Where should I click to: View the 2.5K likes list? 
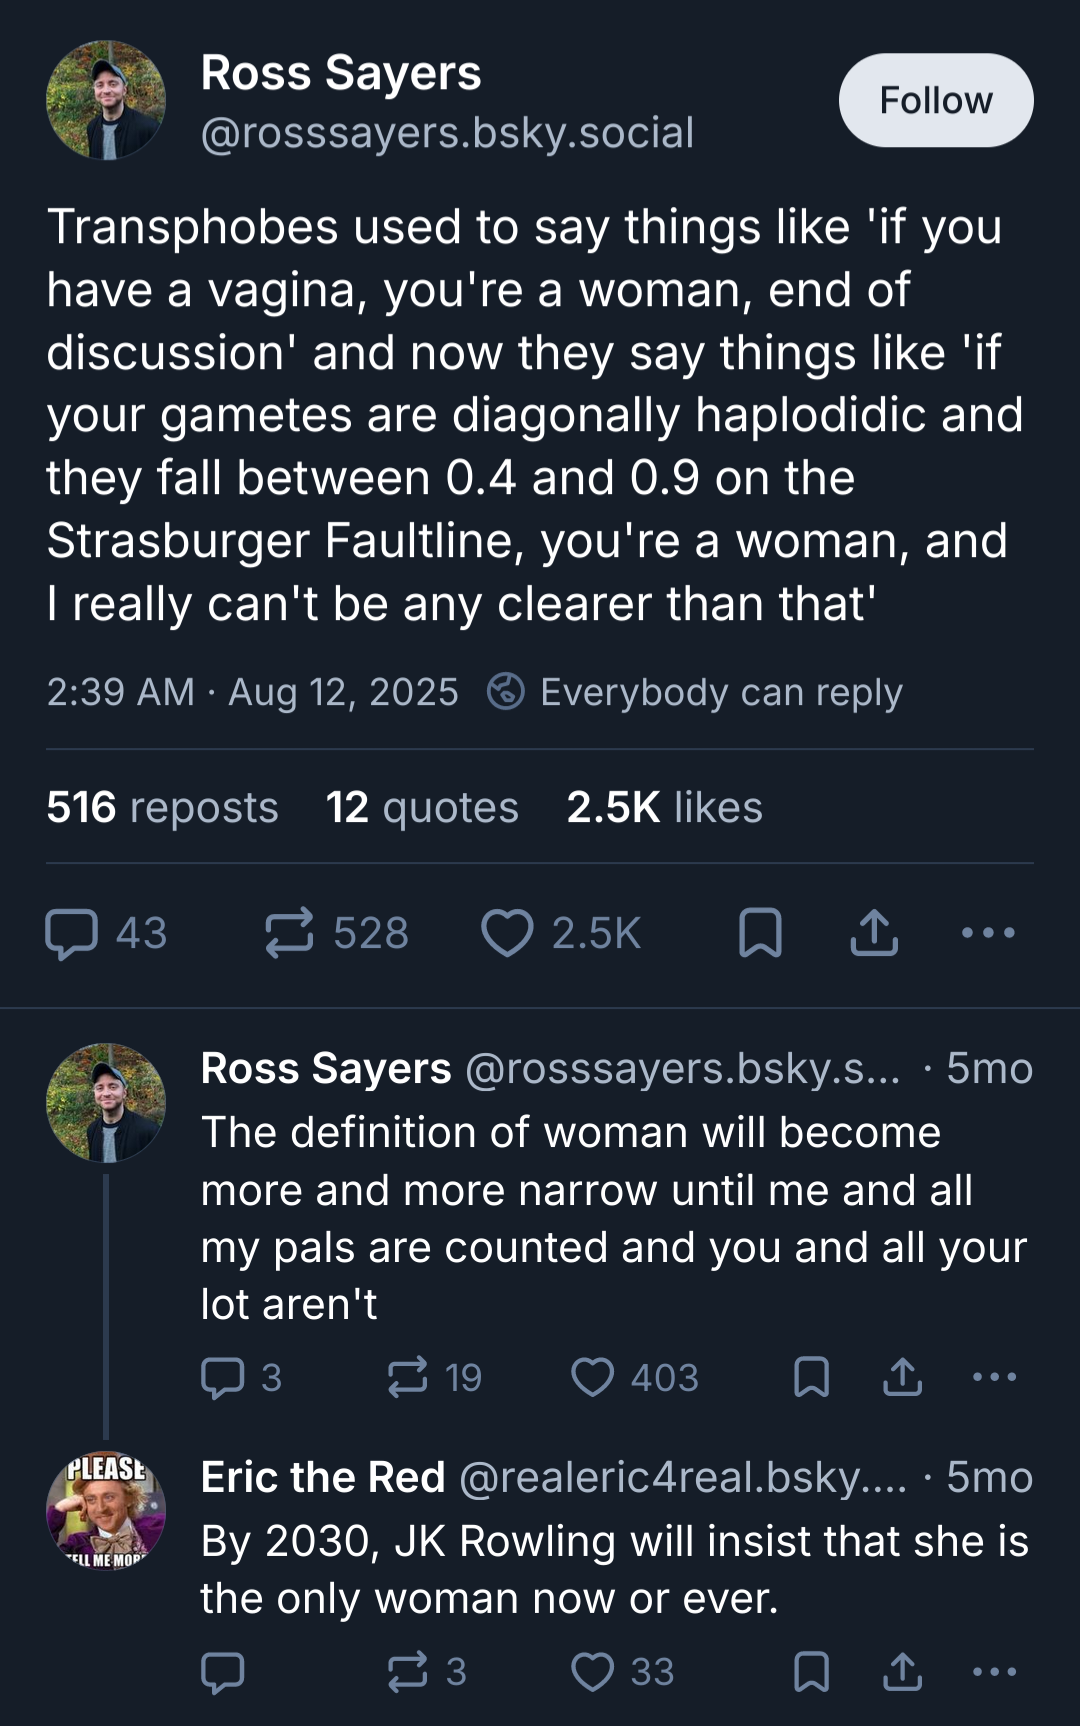pos(664,808)
